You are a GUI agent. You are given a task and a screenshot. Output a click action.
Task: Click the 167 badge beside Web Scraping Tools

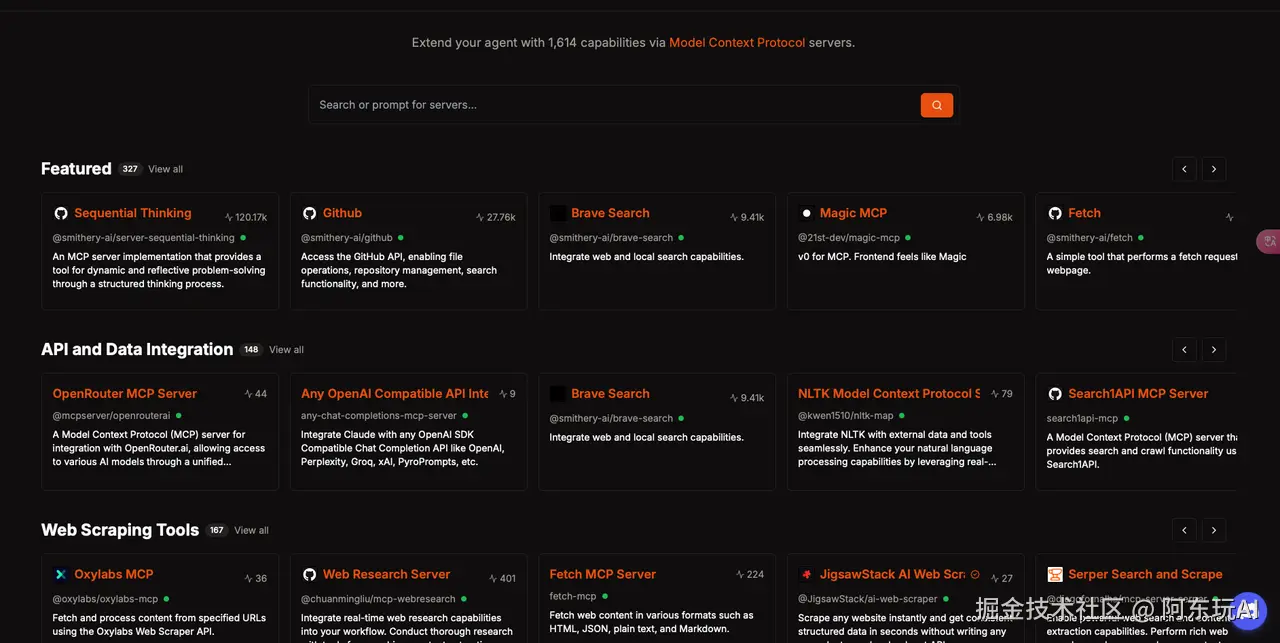(217, 531)
